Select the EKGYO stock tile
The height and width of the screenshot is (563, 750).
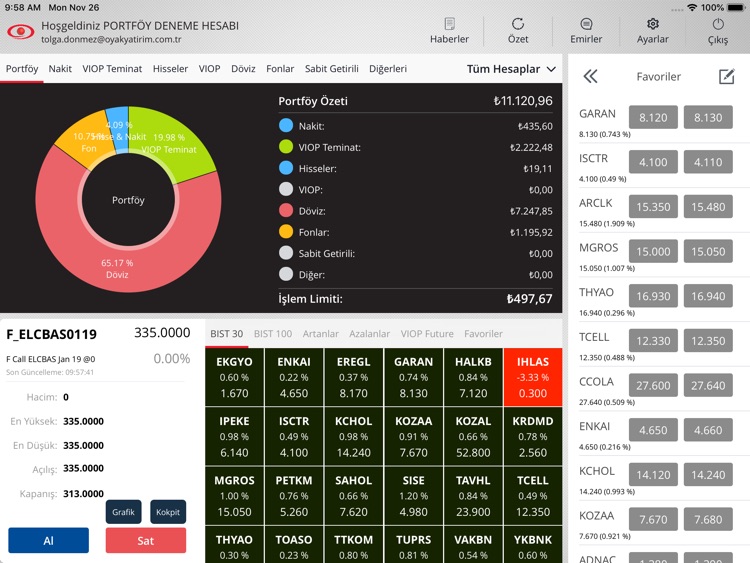coord(234,377)
